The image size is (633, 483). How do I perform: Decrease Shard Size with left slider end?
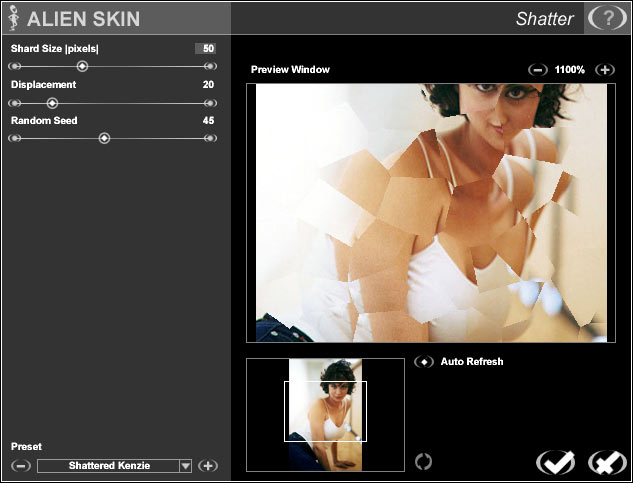click(15, 66)
